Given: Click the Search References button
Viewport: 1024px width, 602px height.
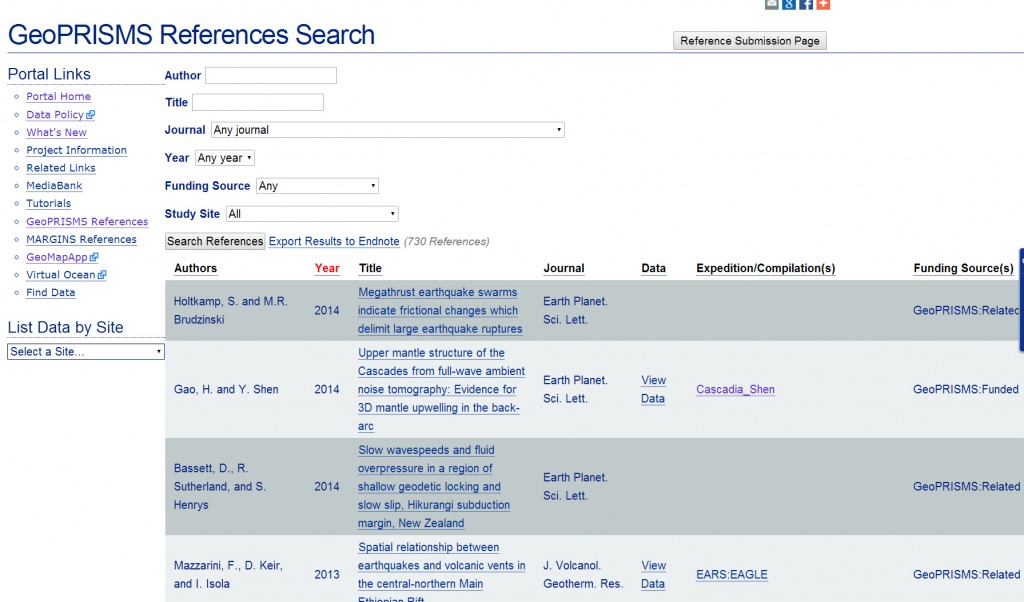Looking at the screenshot, I should (215, 242).
